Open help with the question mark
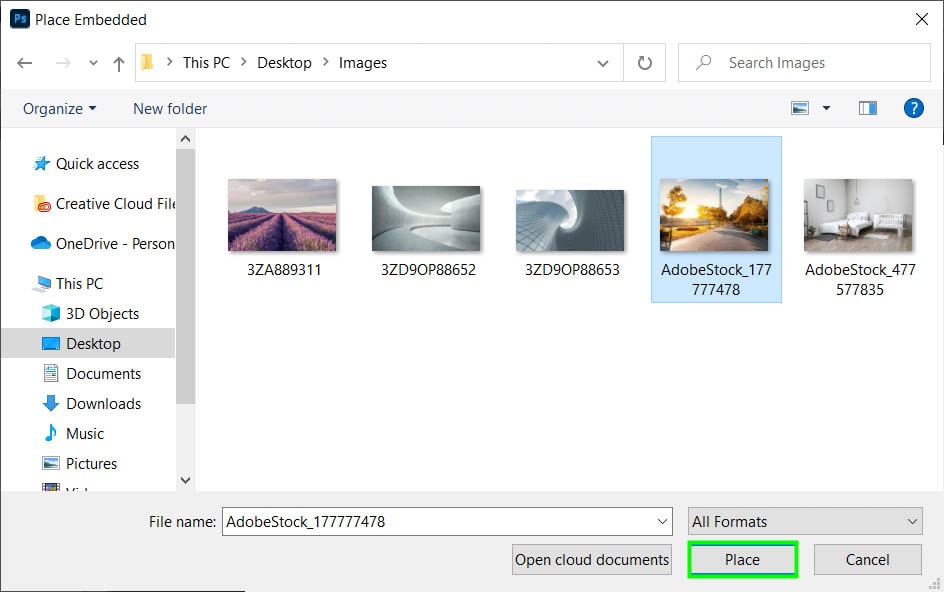944x592 pixels. 913,108
